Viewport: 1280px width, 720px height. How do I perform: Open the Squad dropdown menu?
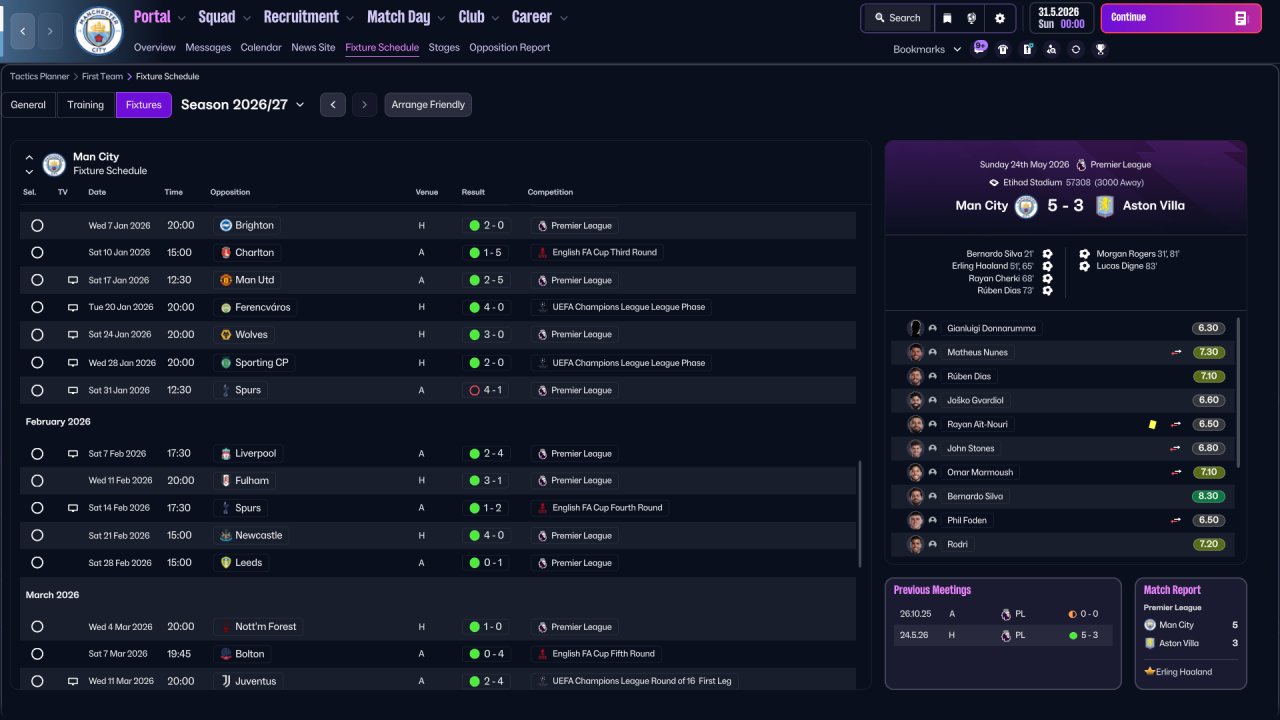click(x=225, y=17)
